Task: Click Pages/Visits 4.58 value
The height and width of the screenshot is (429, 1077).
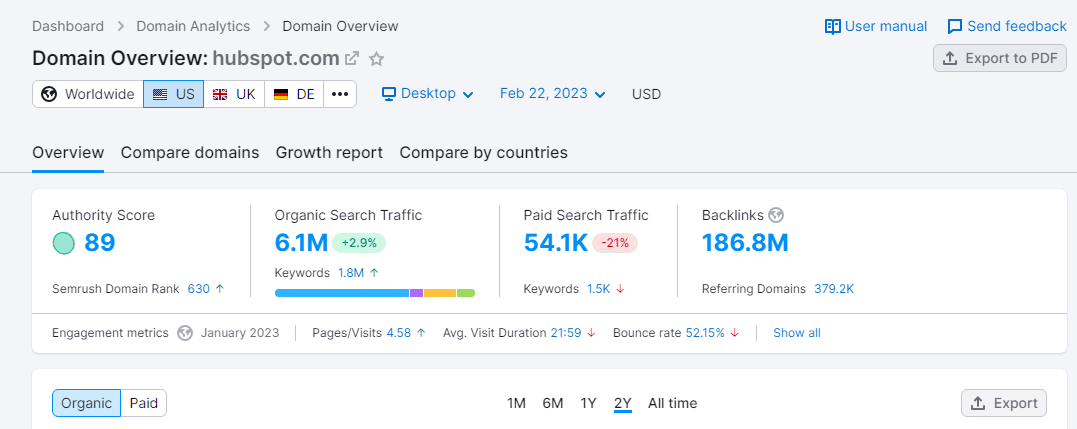Action: 398,333
